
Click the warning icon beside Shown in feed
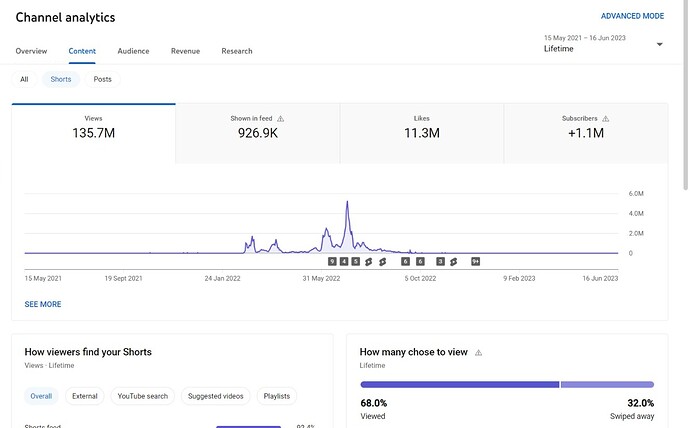[280, 119]
